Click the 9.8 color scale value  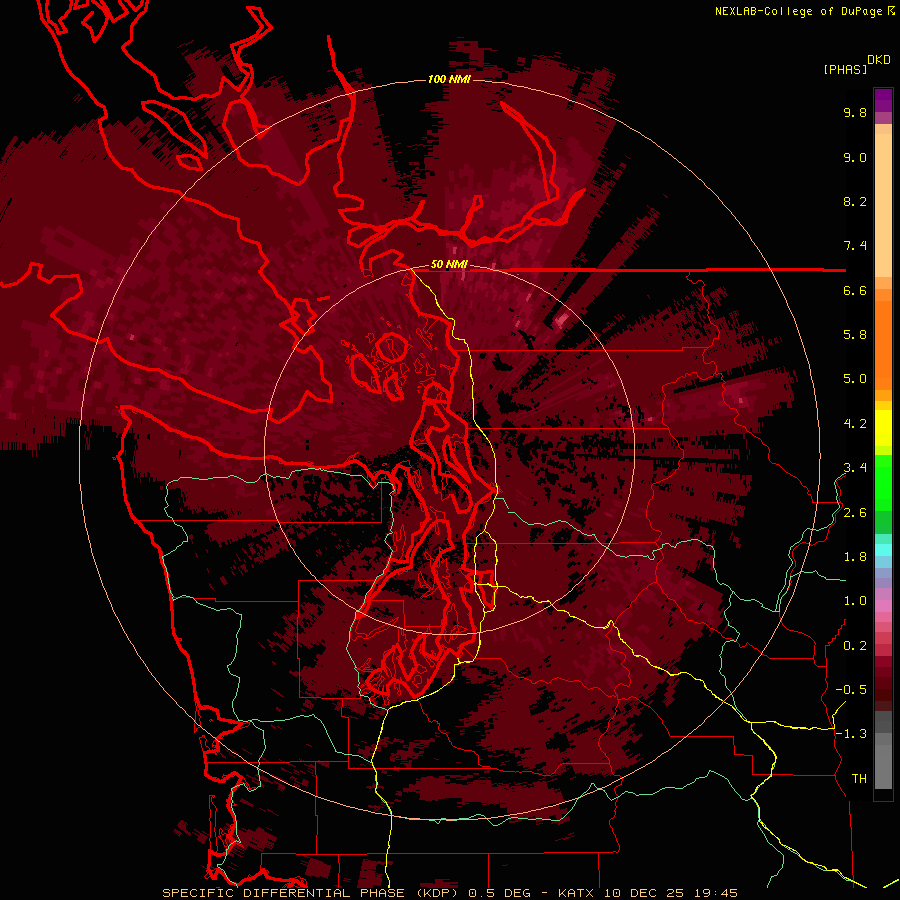tap(855, 112)
